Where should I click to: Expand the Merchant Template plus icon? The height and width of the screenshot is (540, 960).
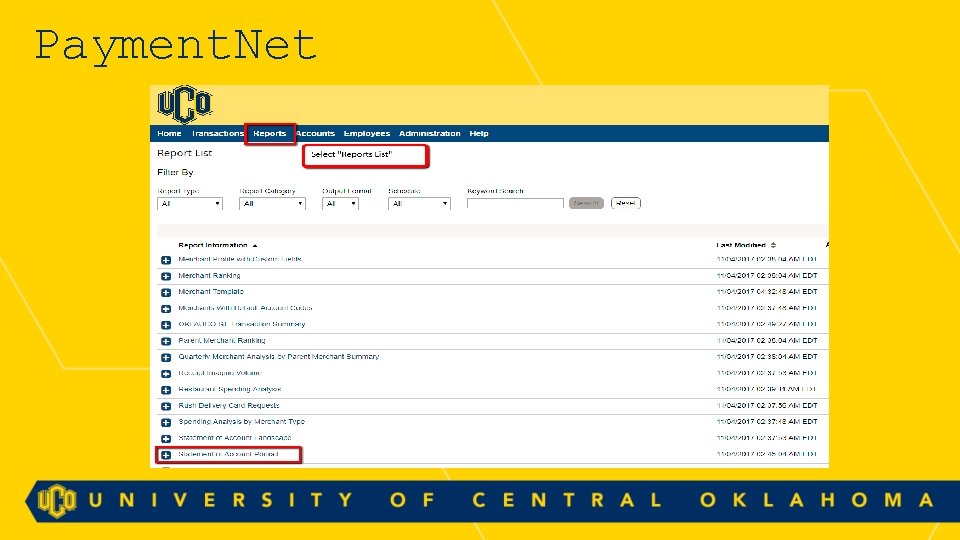pyautogui.click(x=166, y=293)
